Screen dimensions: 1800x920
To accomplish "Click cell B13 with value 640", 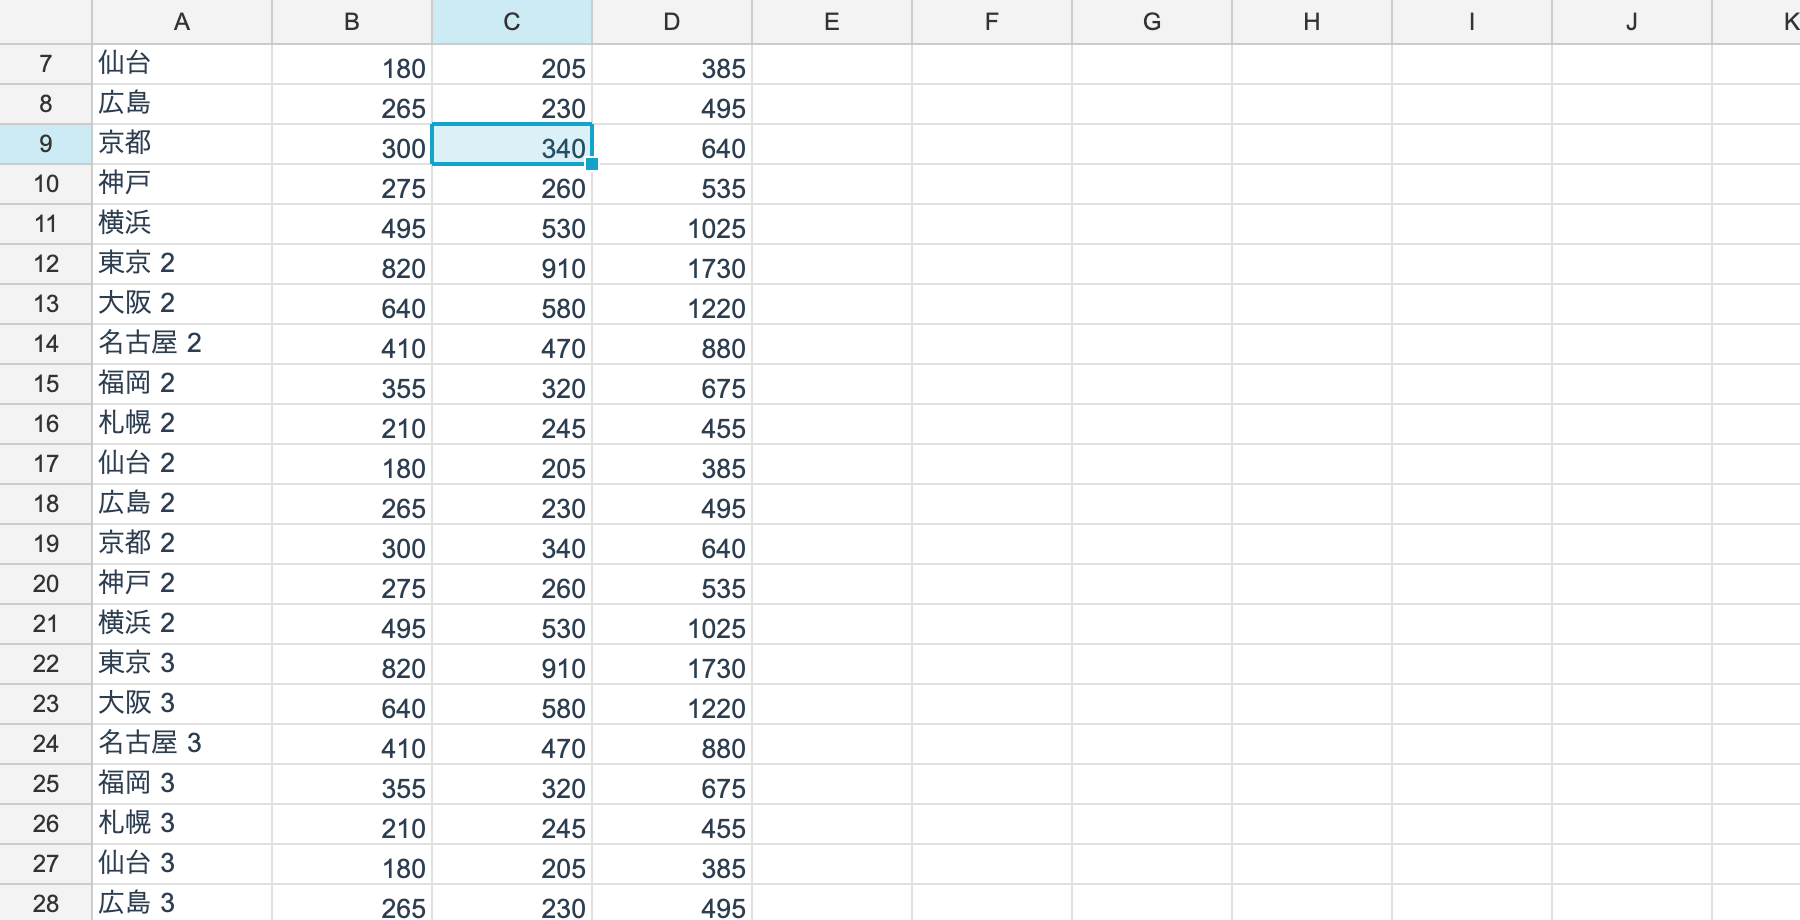I will tap(352, 304).
